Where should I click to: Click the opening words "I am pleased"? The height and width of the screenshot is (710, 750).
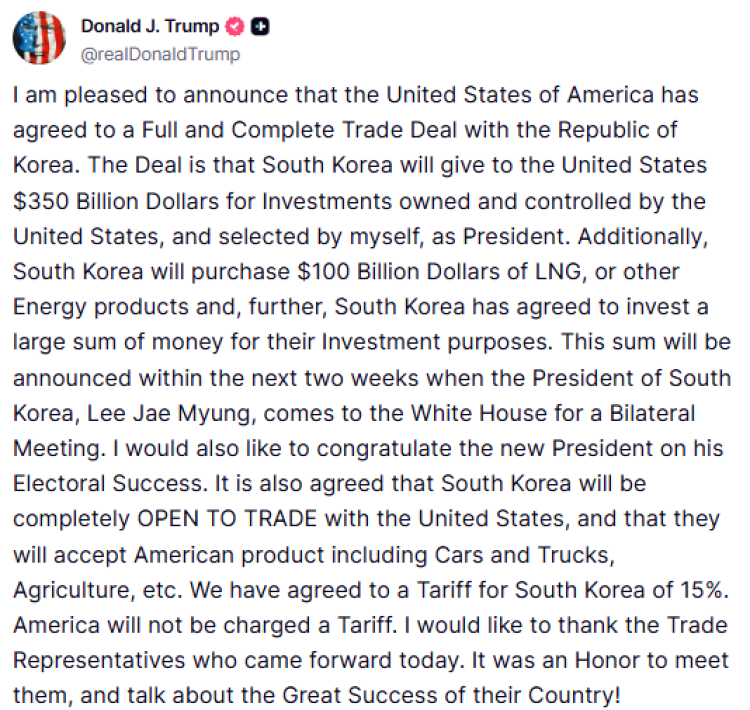66,96
